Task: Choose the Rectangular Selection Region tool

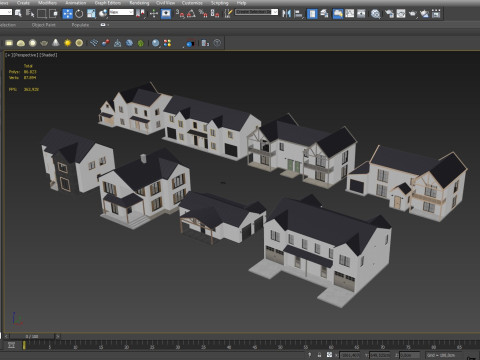Action: point(41,13)
